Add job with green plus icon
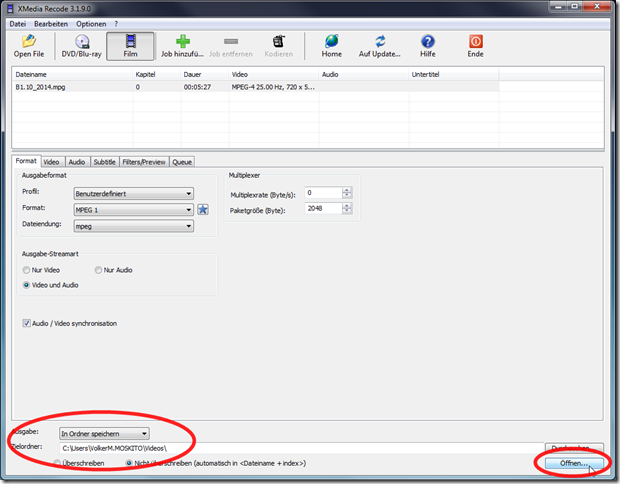 [182, 44]
